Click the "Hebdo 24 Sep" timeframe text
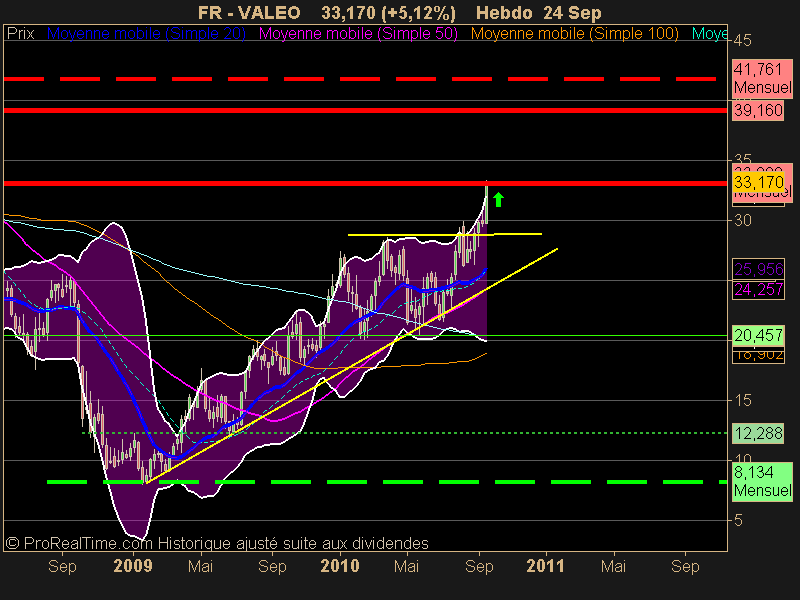The width and height of the screenshot is (800, 600). pos(539,12)
